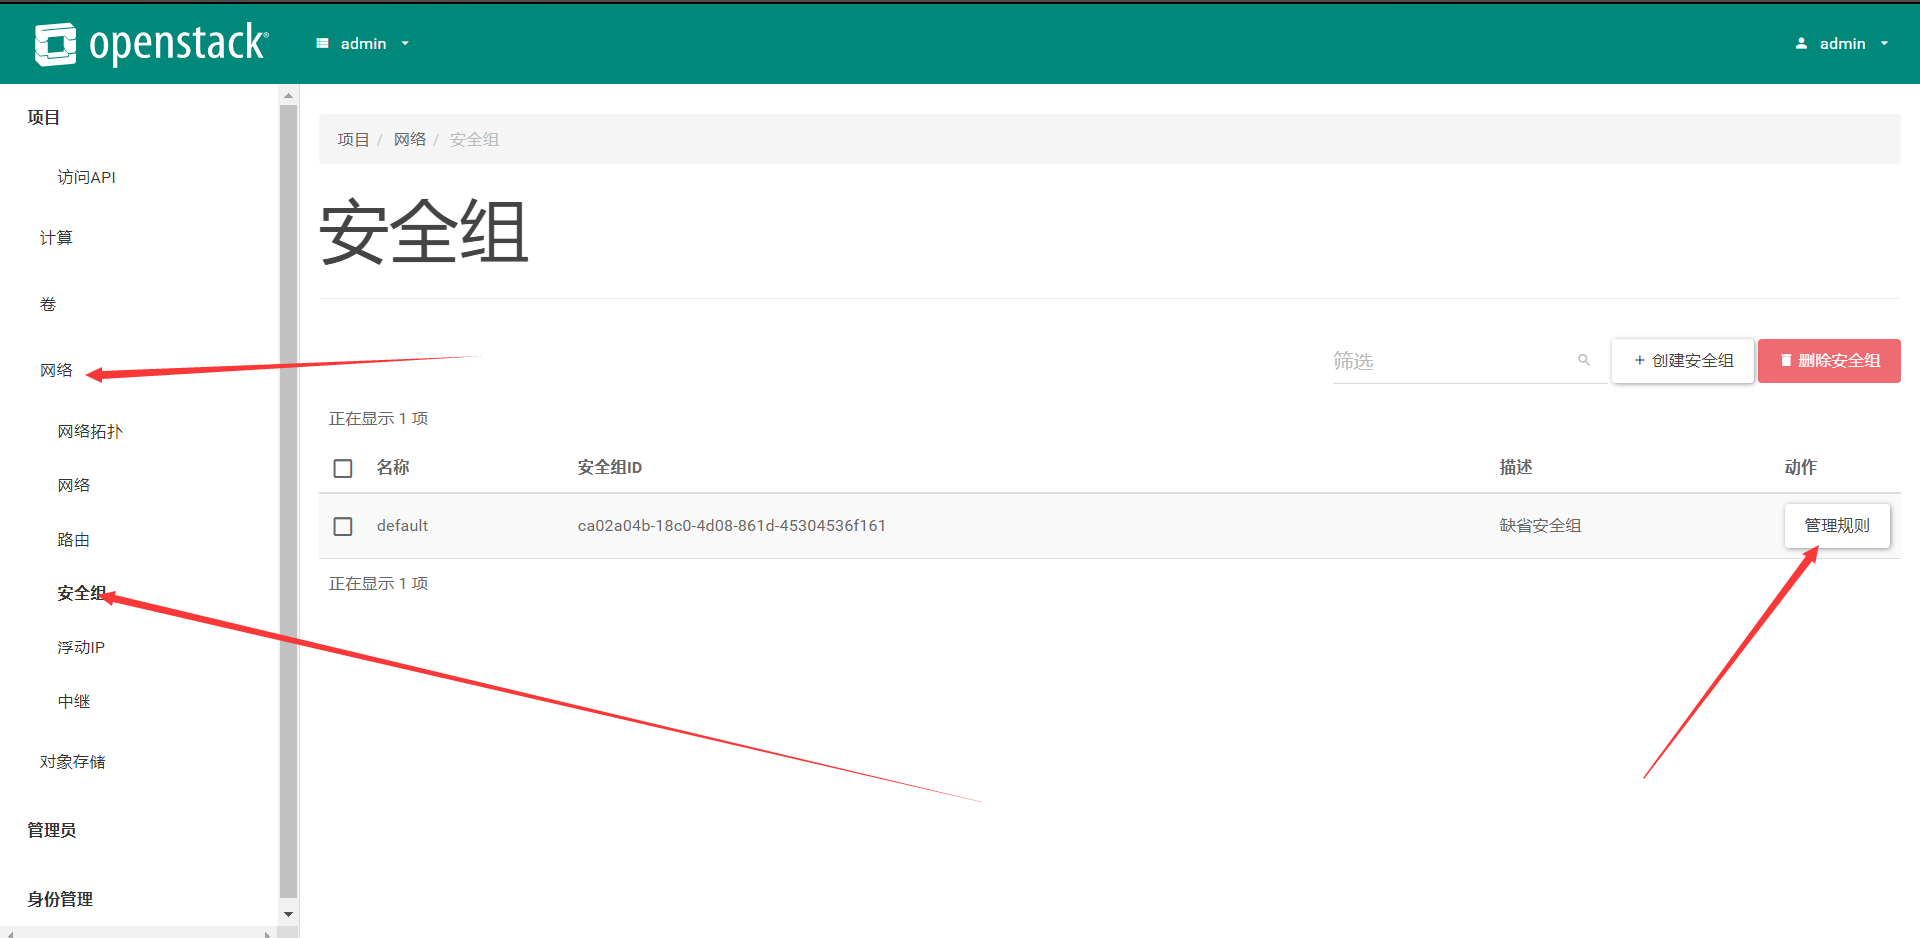Open the 网络 submenu item under 网络拓扑
1920x938 pixels.
coord(74,485)
